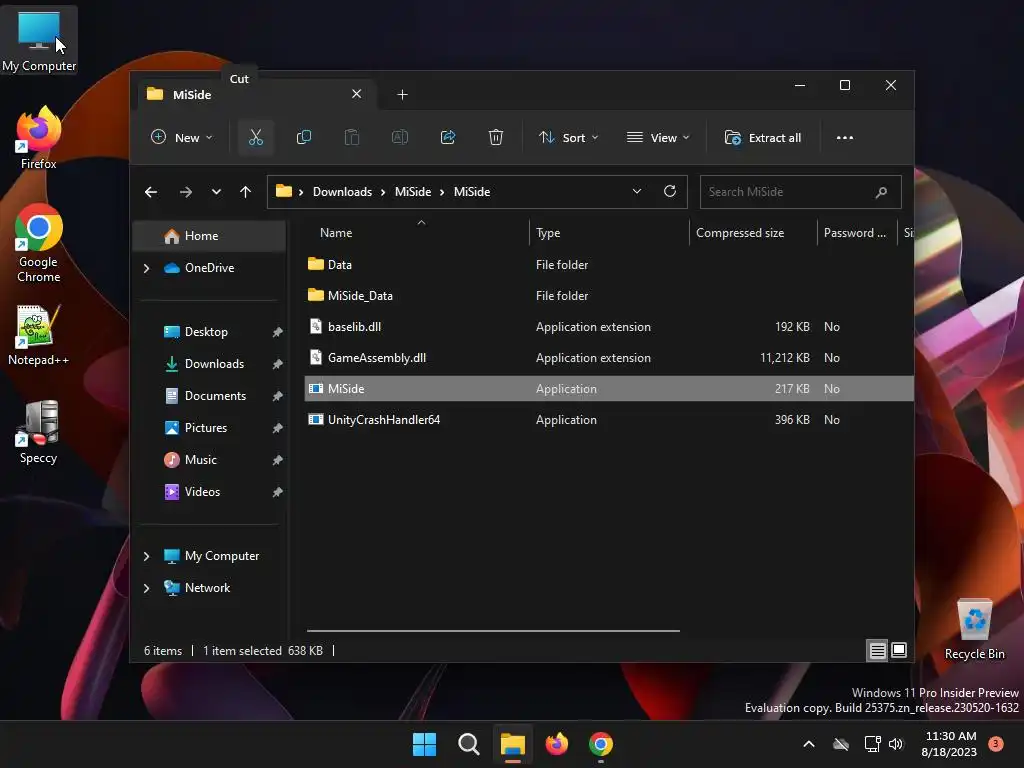Select the Notepad++ desktop shortcut

pos(39,335)
